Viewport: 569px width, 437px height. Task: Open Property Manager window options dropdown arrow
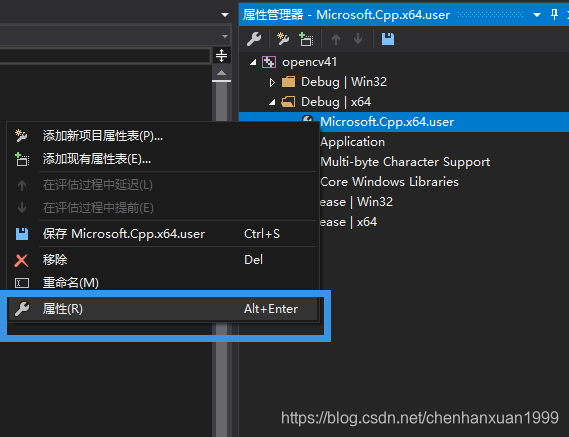(537, 15)
